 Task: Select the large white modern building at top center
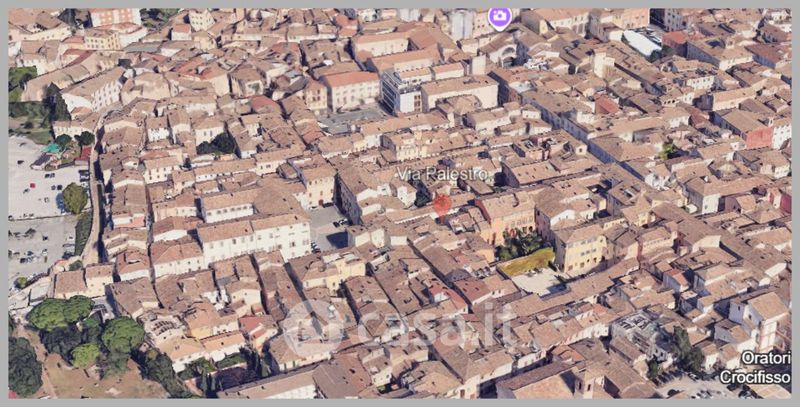(x=403, y=92)
